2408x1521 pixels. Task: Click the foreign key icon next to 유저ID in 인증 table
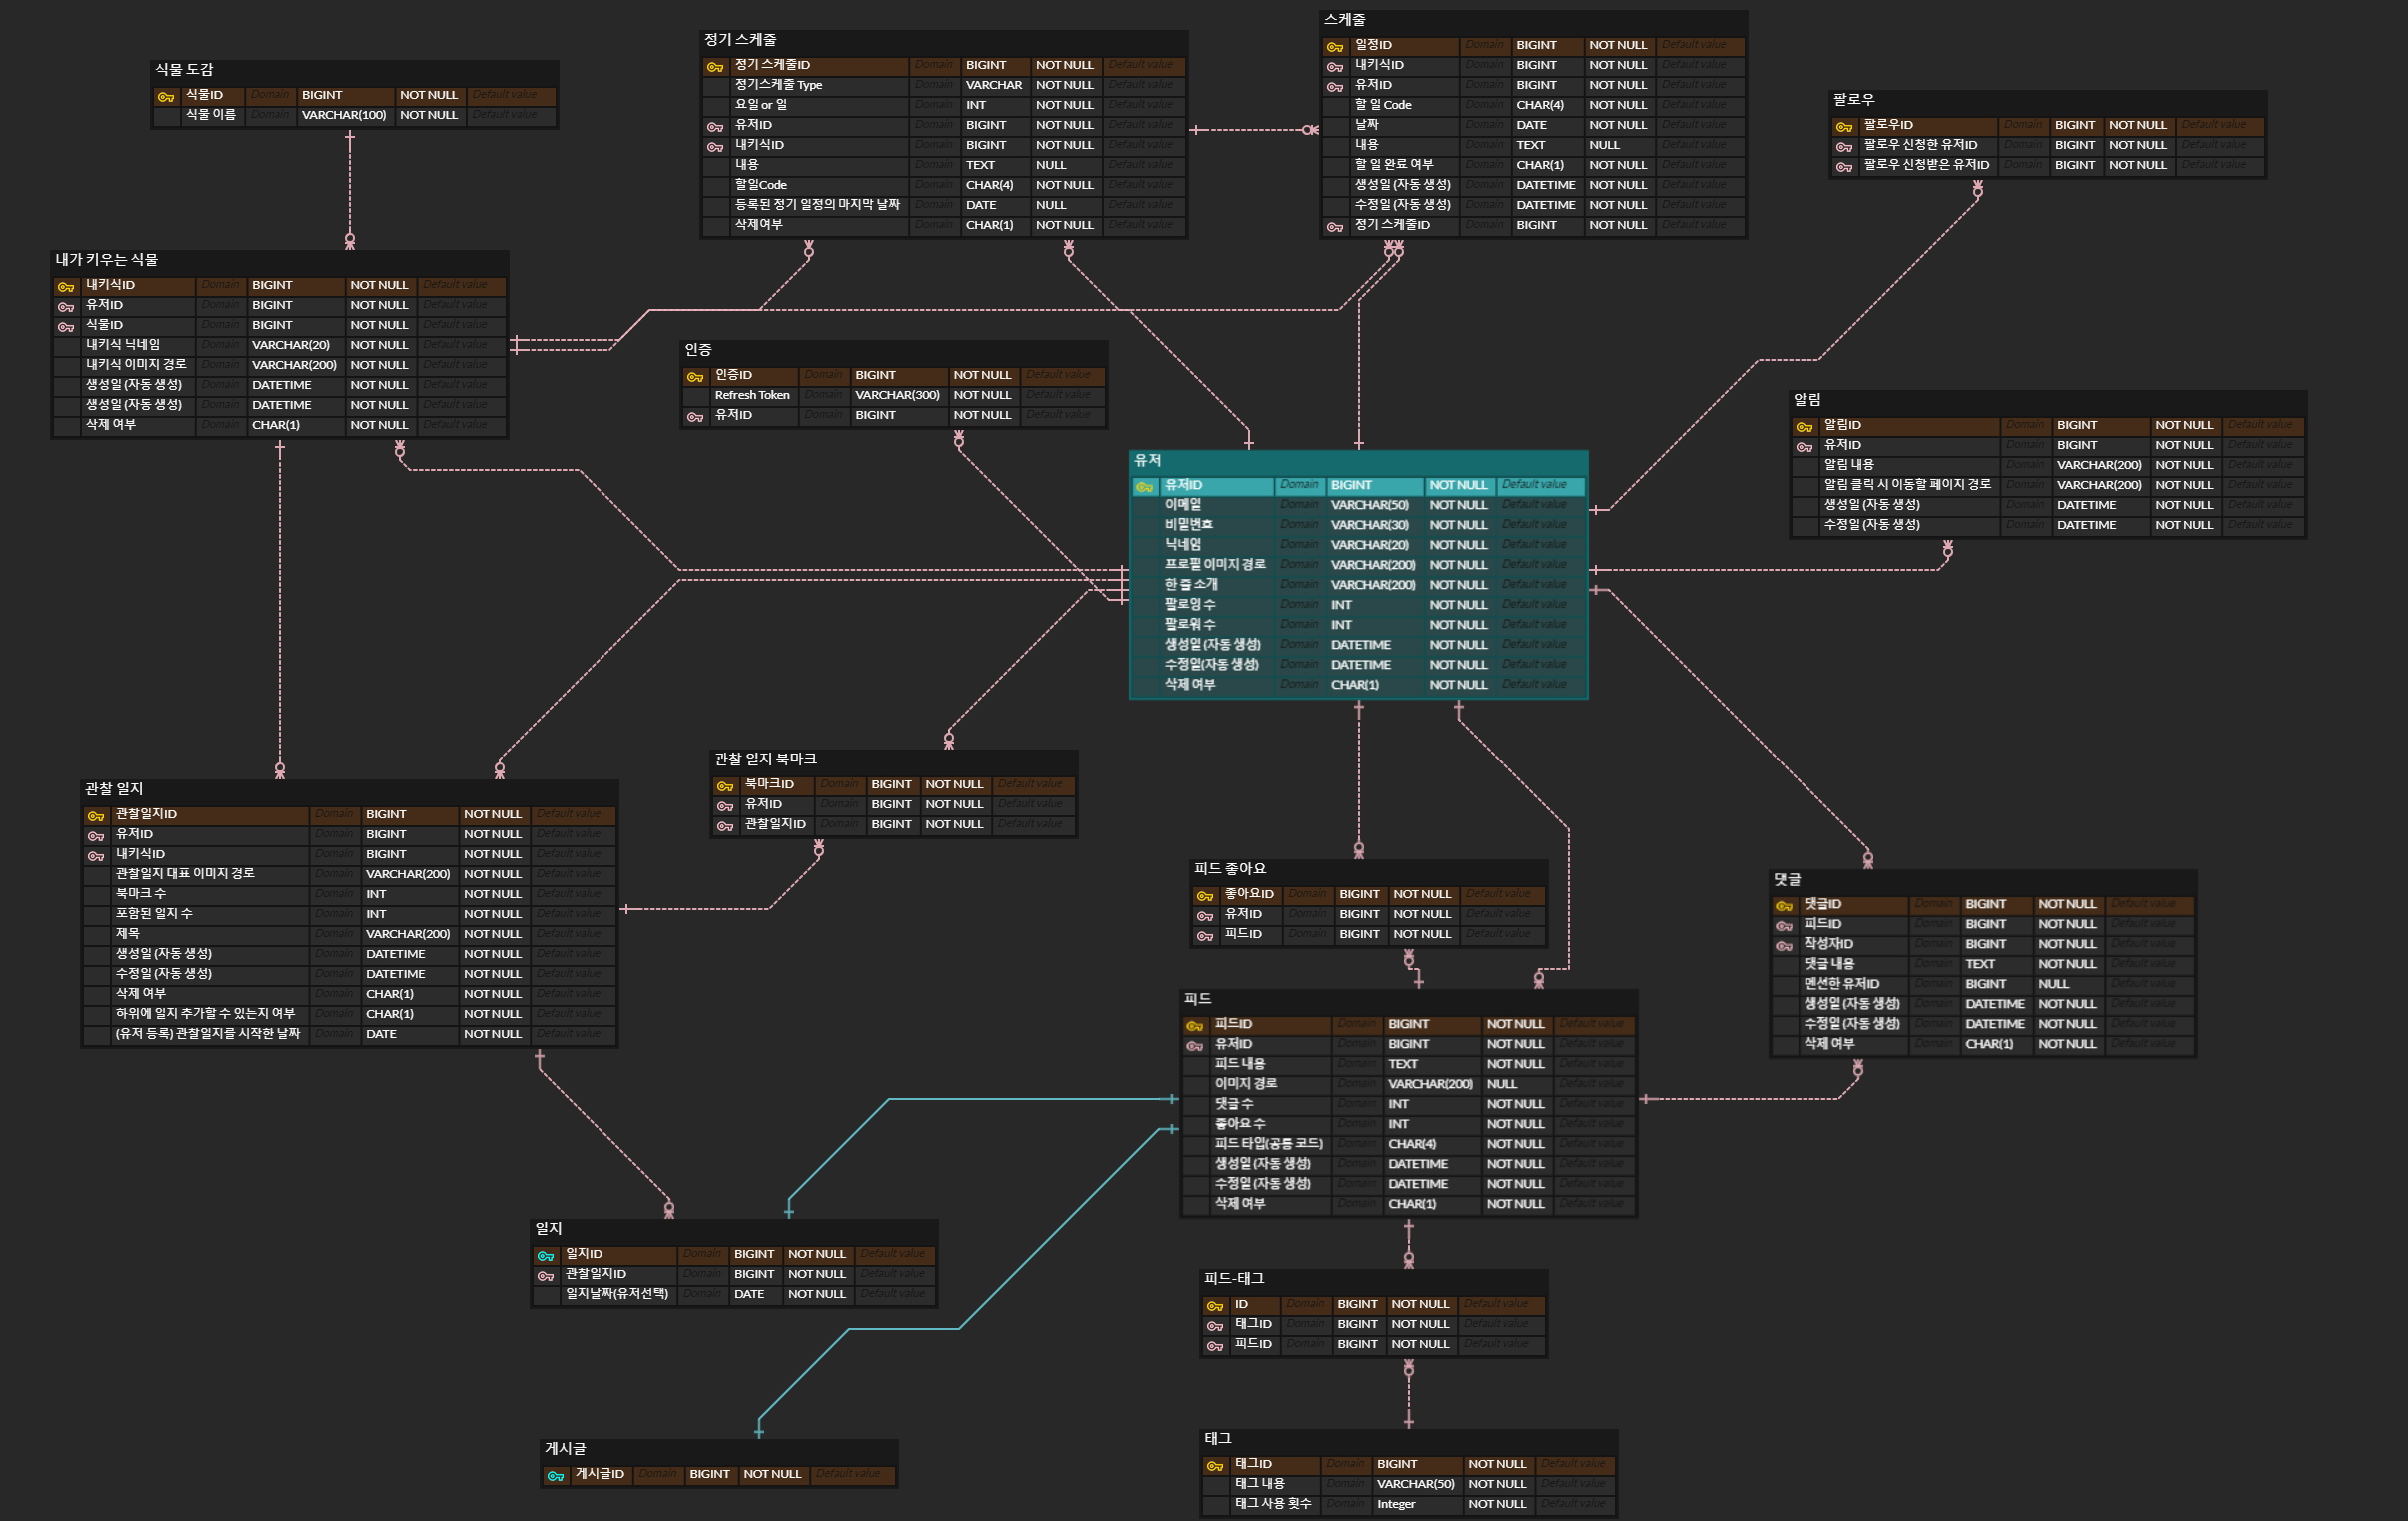click(695, 416)
